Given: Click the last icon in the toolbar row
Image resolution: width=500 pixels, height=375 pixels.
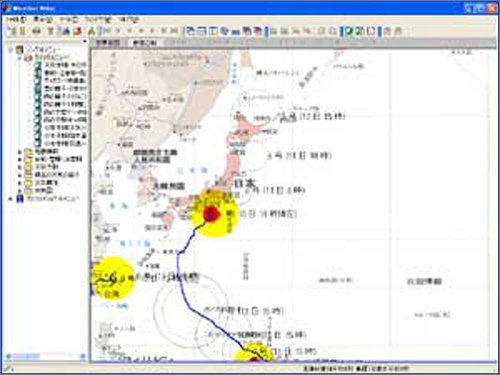Looking at the screenshot, I should 398,31.
